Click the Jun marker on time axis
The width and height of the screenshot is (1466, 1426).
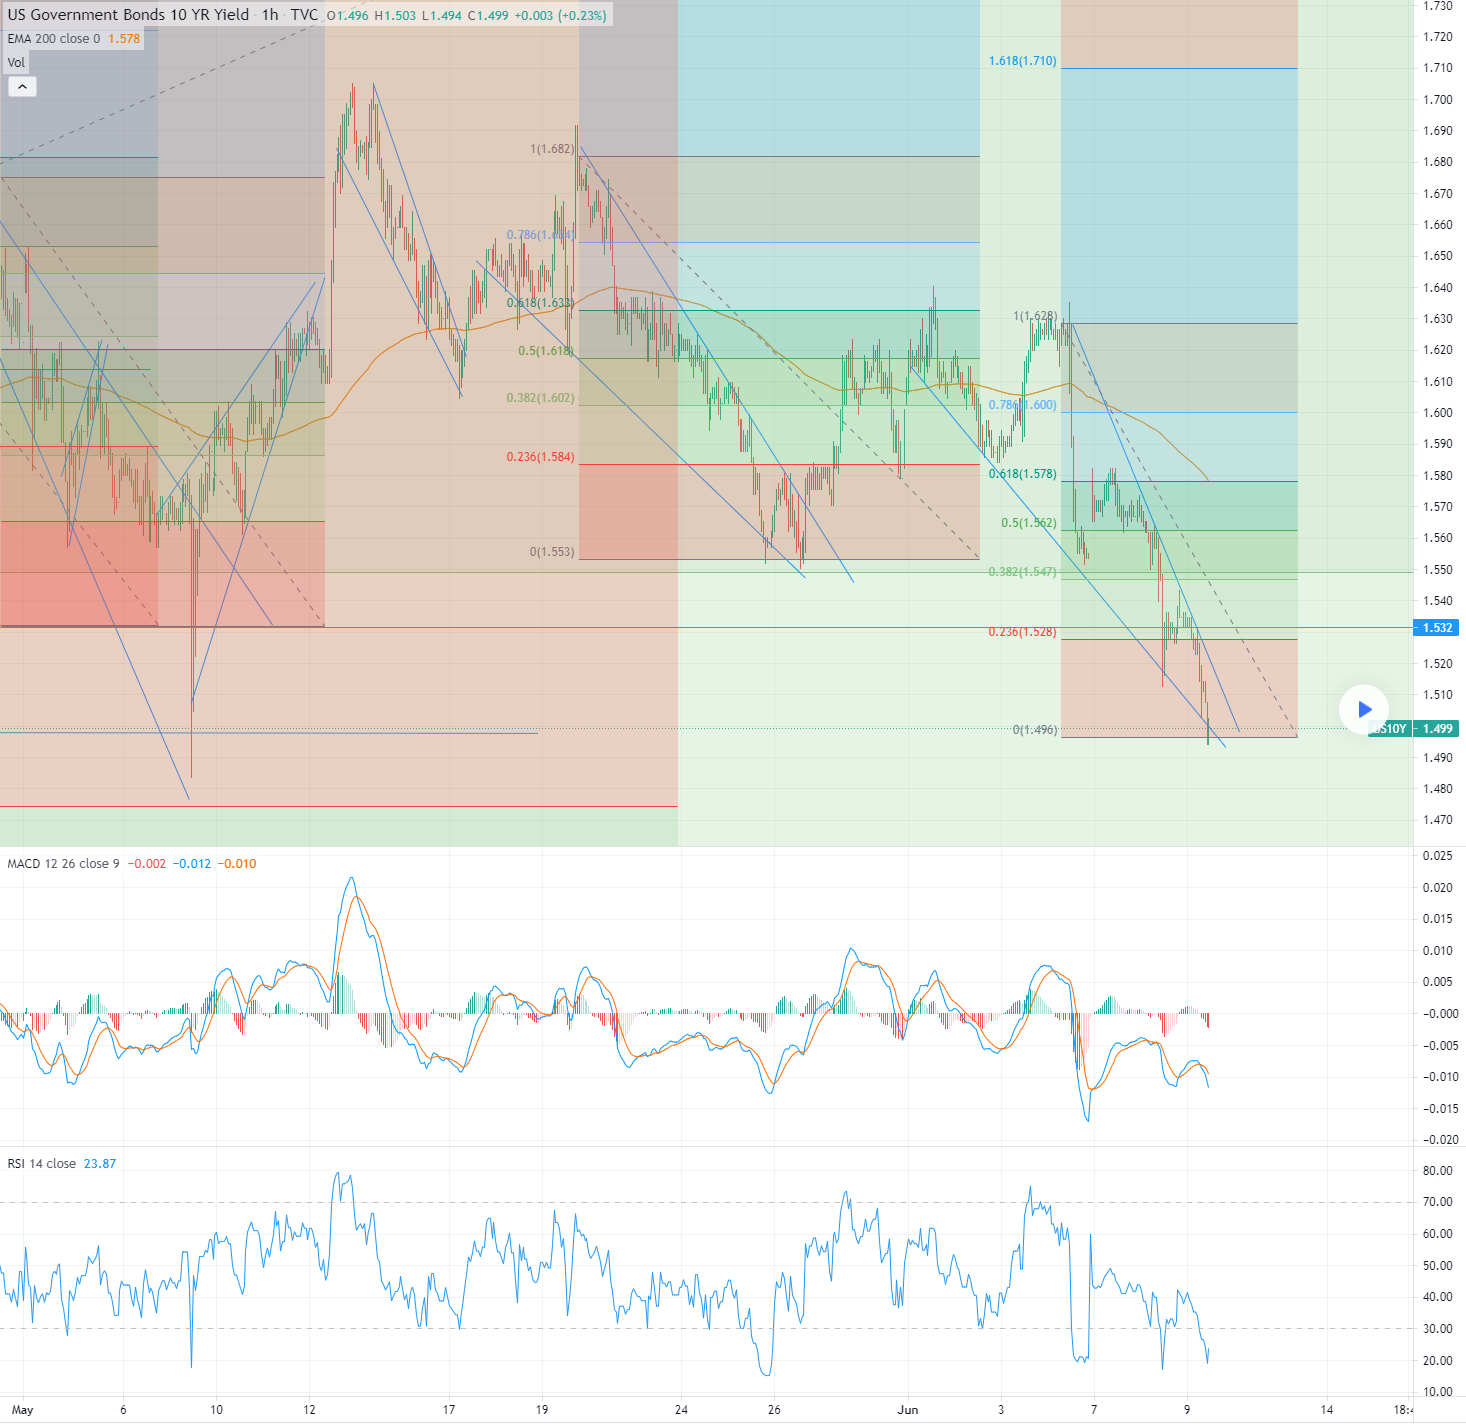click(x=907, y=1410)
